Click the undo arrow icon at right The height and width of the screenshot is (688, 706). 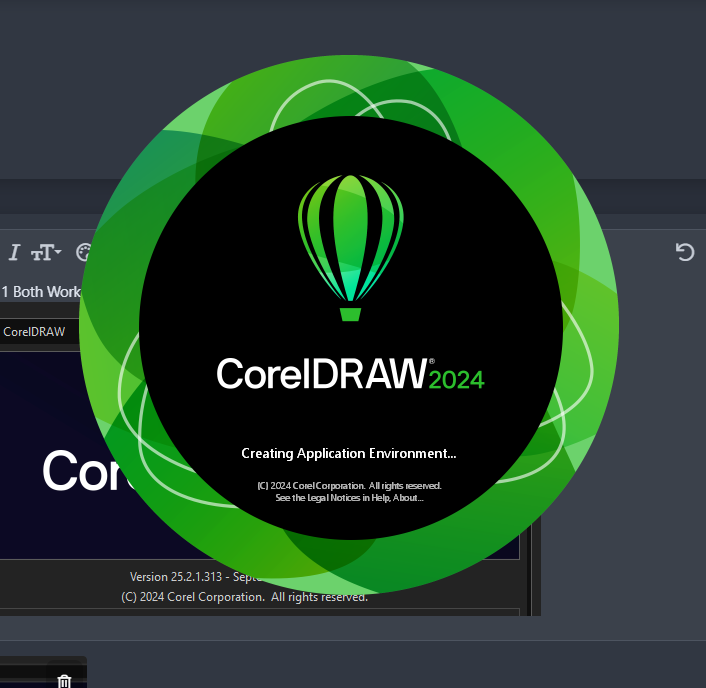coord(685,252)
